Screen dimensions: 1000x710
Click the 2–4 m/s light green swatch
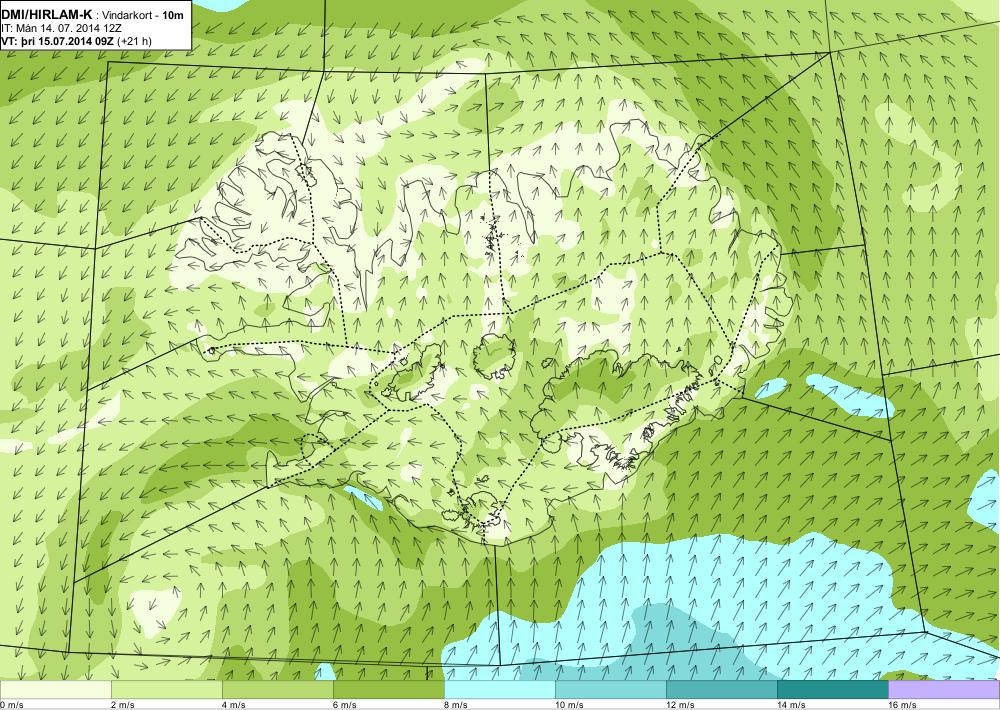pos(166,690)
